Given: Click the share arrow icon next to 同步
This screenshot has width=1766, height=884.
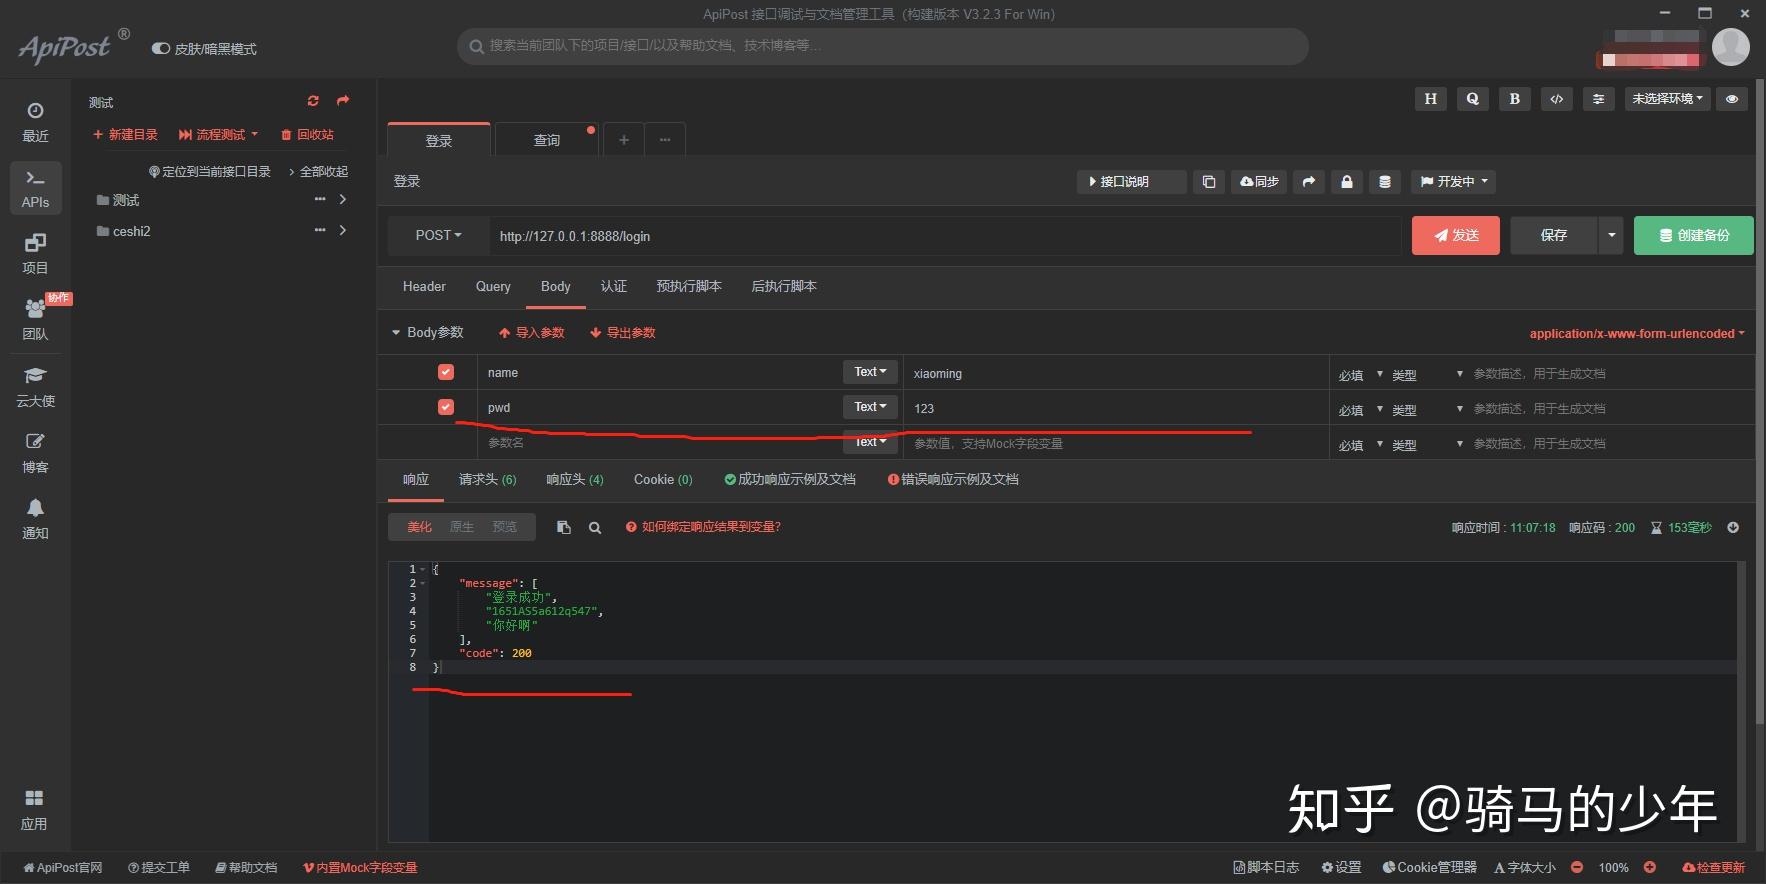Looking at the screenshot, I should click(1309, 181).
